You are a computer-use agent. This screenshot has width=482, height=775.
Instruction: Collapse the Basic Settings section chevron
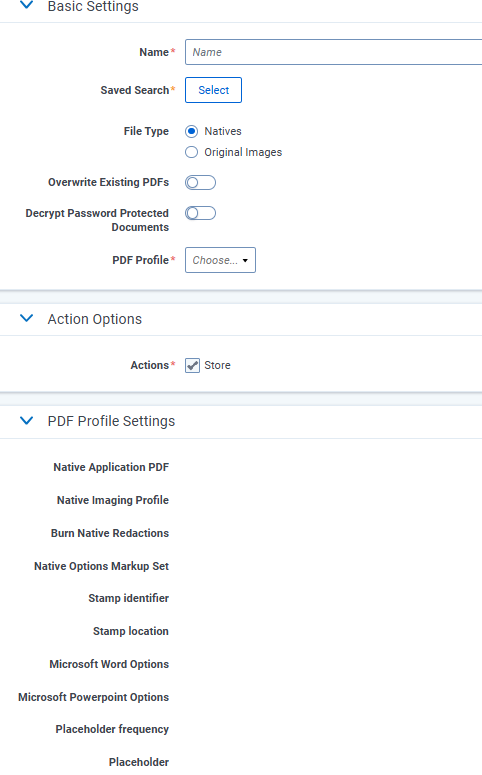pyautogui.click(x=26, y=5)
